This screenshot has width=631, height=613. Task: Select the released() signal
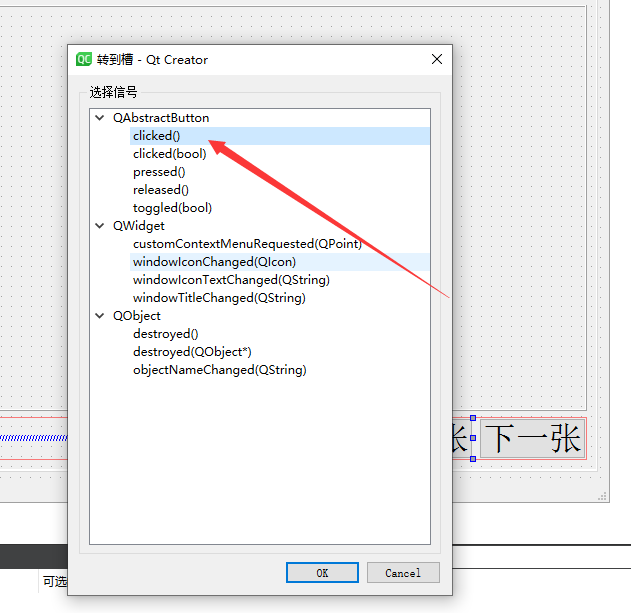pos(161,190)
